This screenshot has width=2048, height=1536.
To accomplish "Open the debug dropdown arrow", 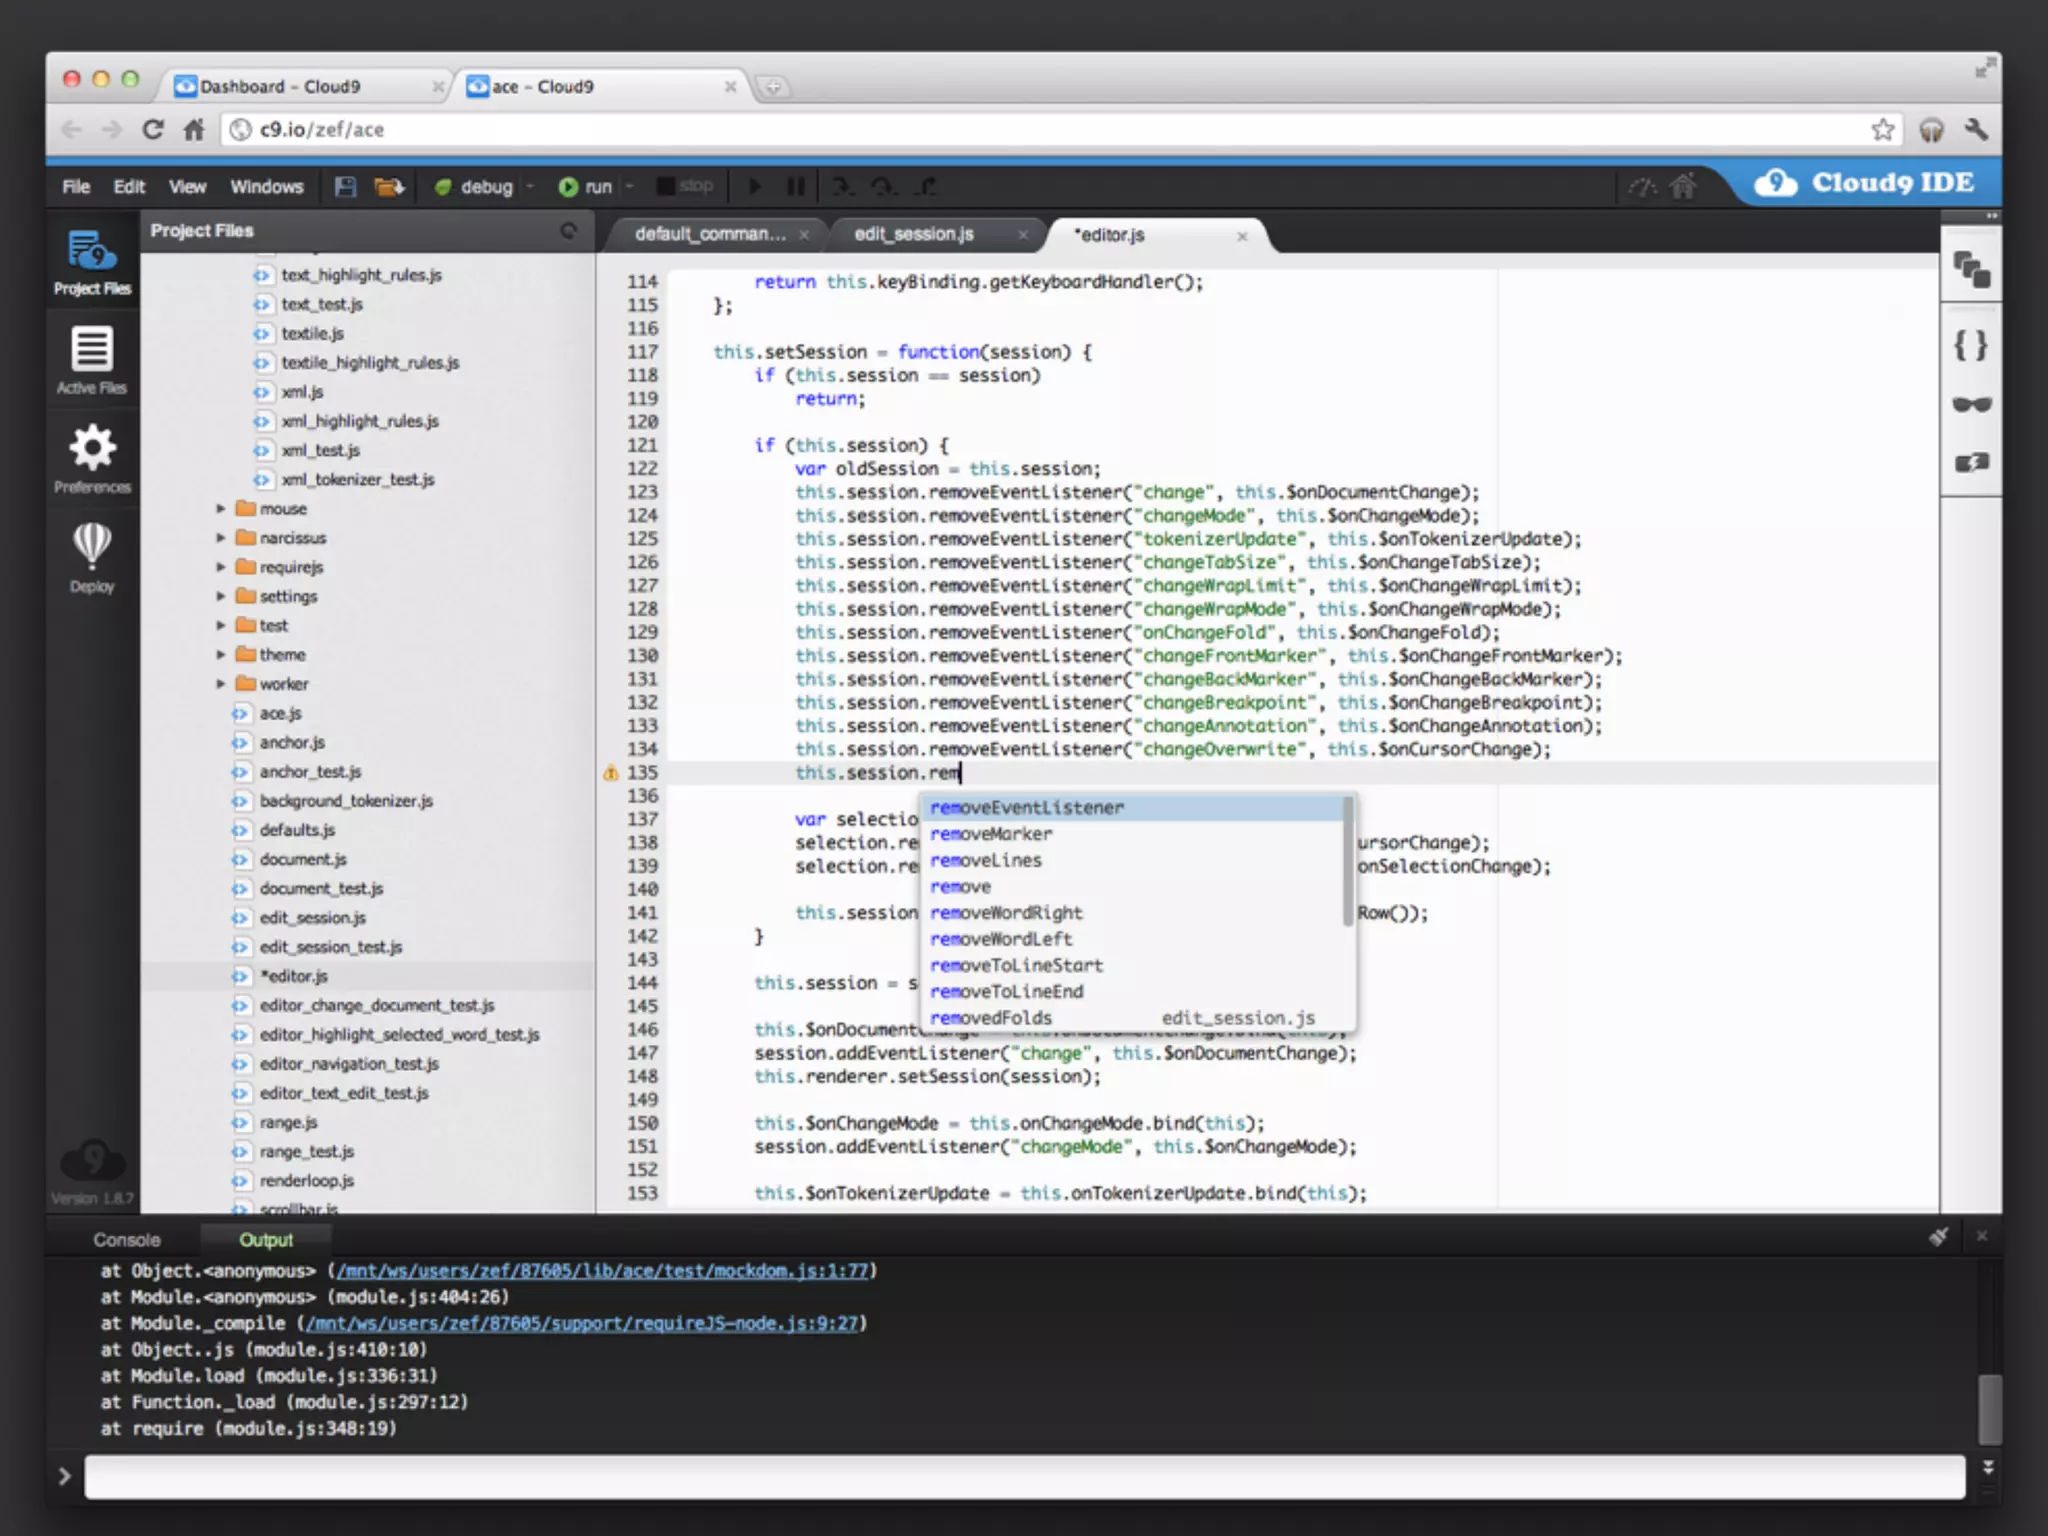I will click(x=530, y=187).
